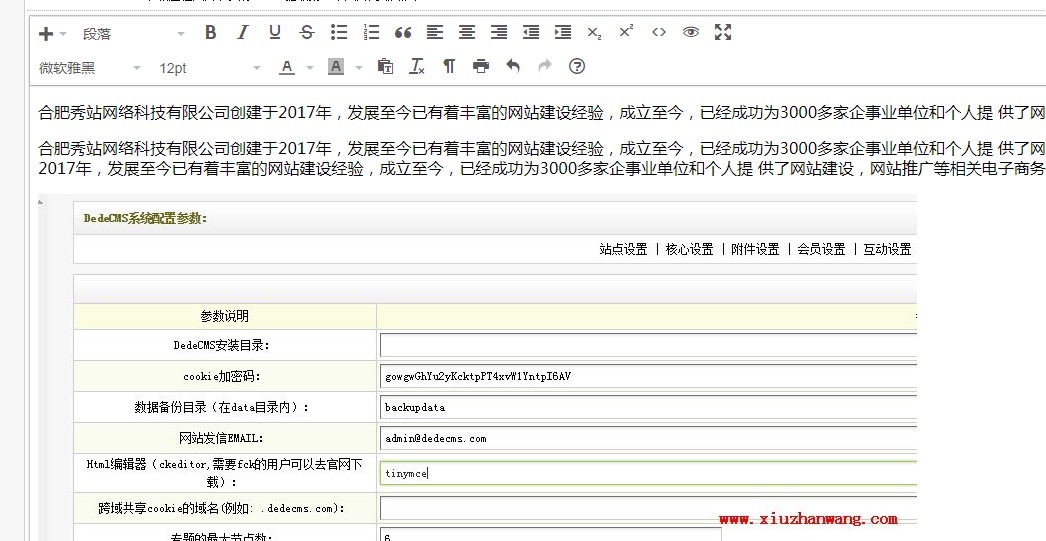Print the editor content

pos(481,67)
